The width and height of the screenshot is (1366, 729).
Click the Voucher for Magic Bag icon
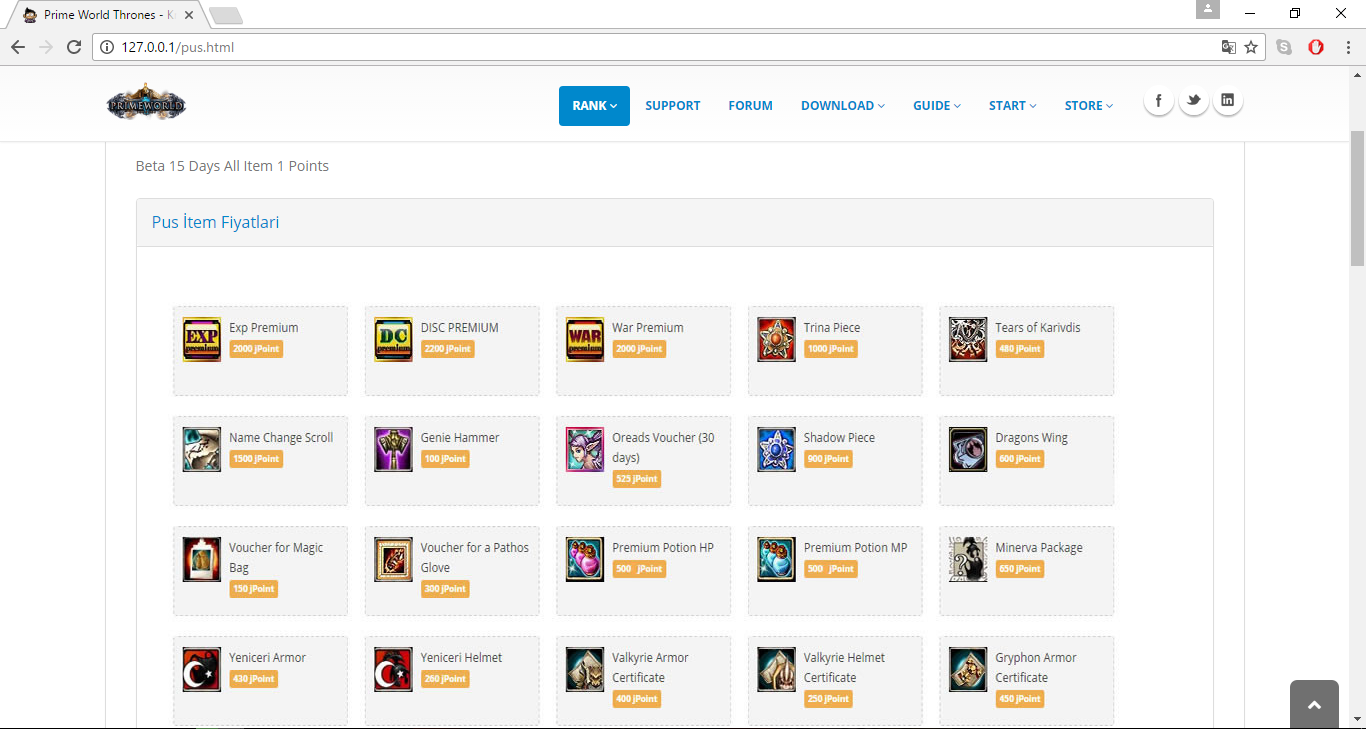[202, 559]
